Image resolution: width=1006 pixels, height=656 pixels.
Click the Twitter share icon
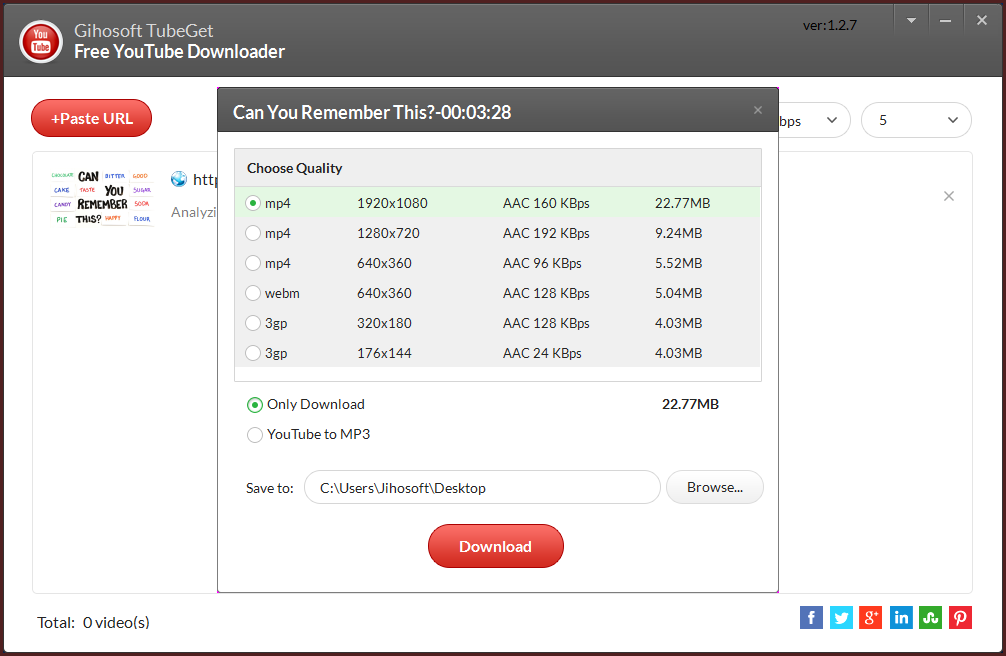(841, 617)
